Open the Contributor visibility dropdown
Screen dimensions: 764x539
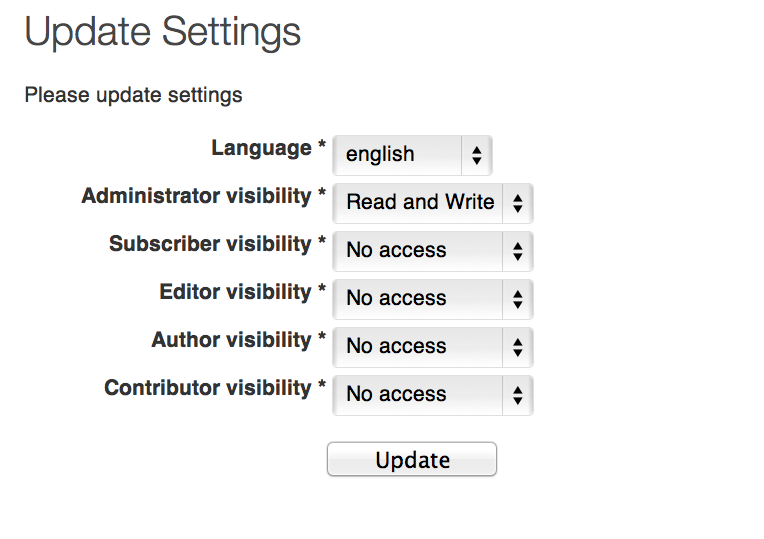[x=433, y=395]
